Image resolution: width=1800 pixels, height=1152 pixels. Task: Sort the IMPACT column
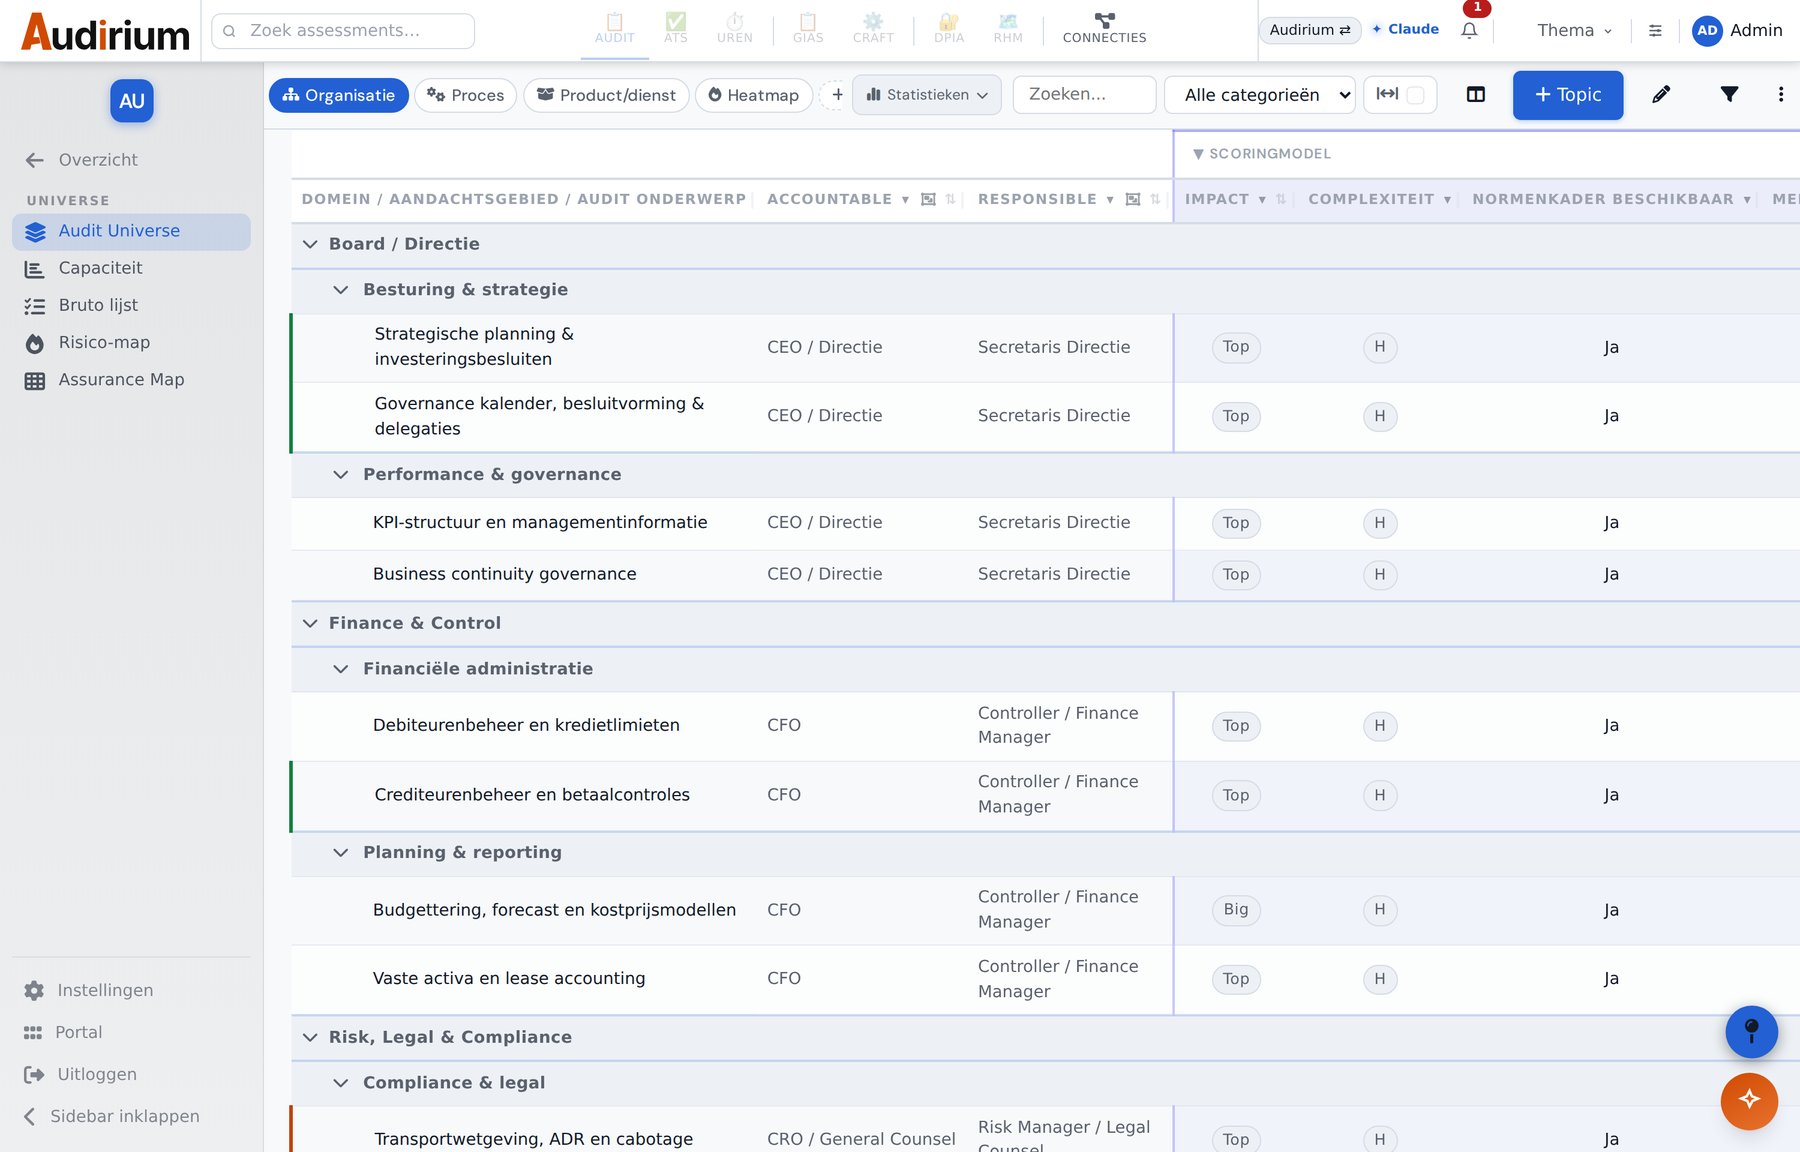point(1281,199)
